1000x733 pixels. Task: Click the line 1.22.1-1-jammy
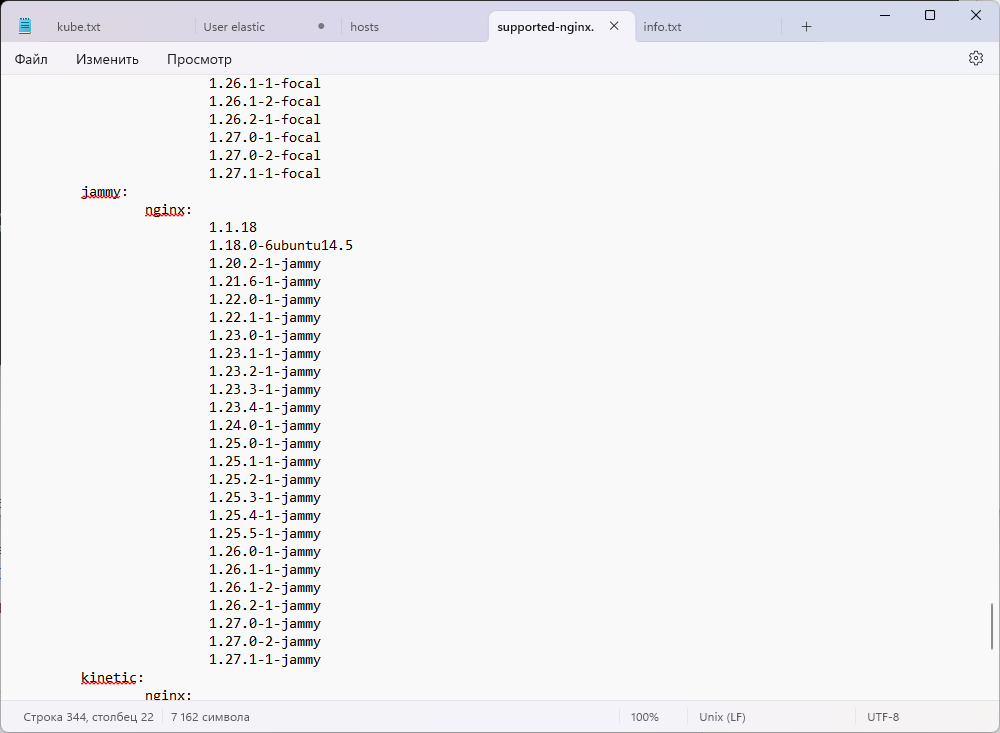click(265, 317)
